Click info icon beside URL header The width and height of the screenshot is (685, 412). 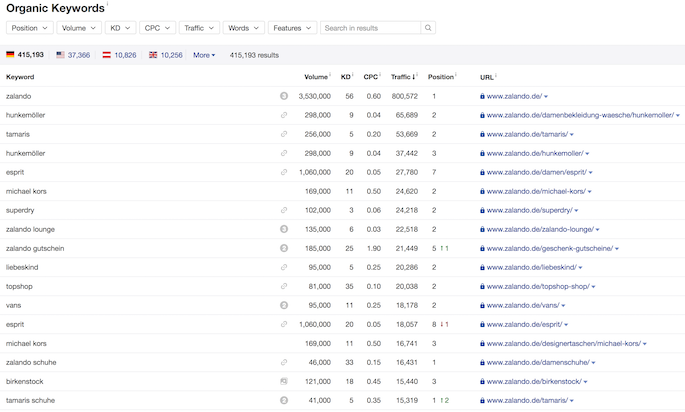(x=496, y=75)
